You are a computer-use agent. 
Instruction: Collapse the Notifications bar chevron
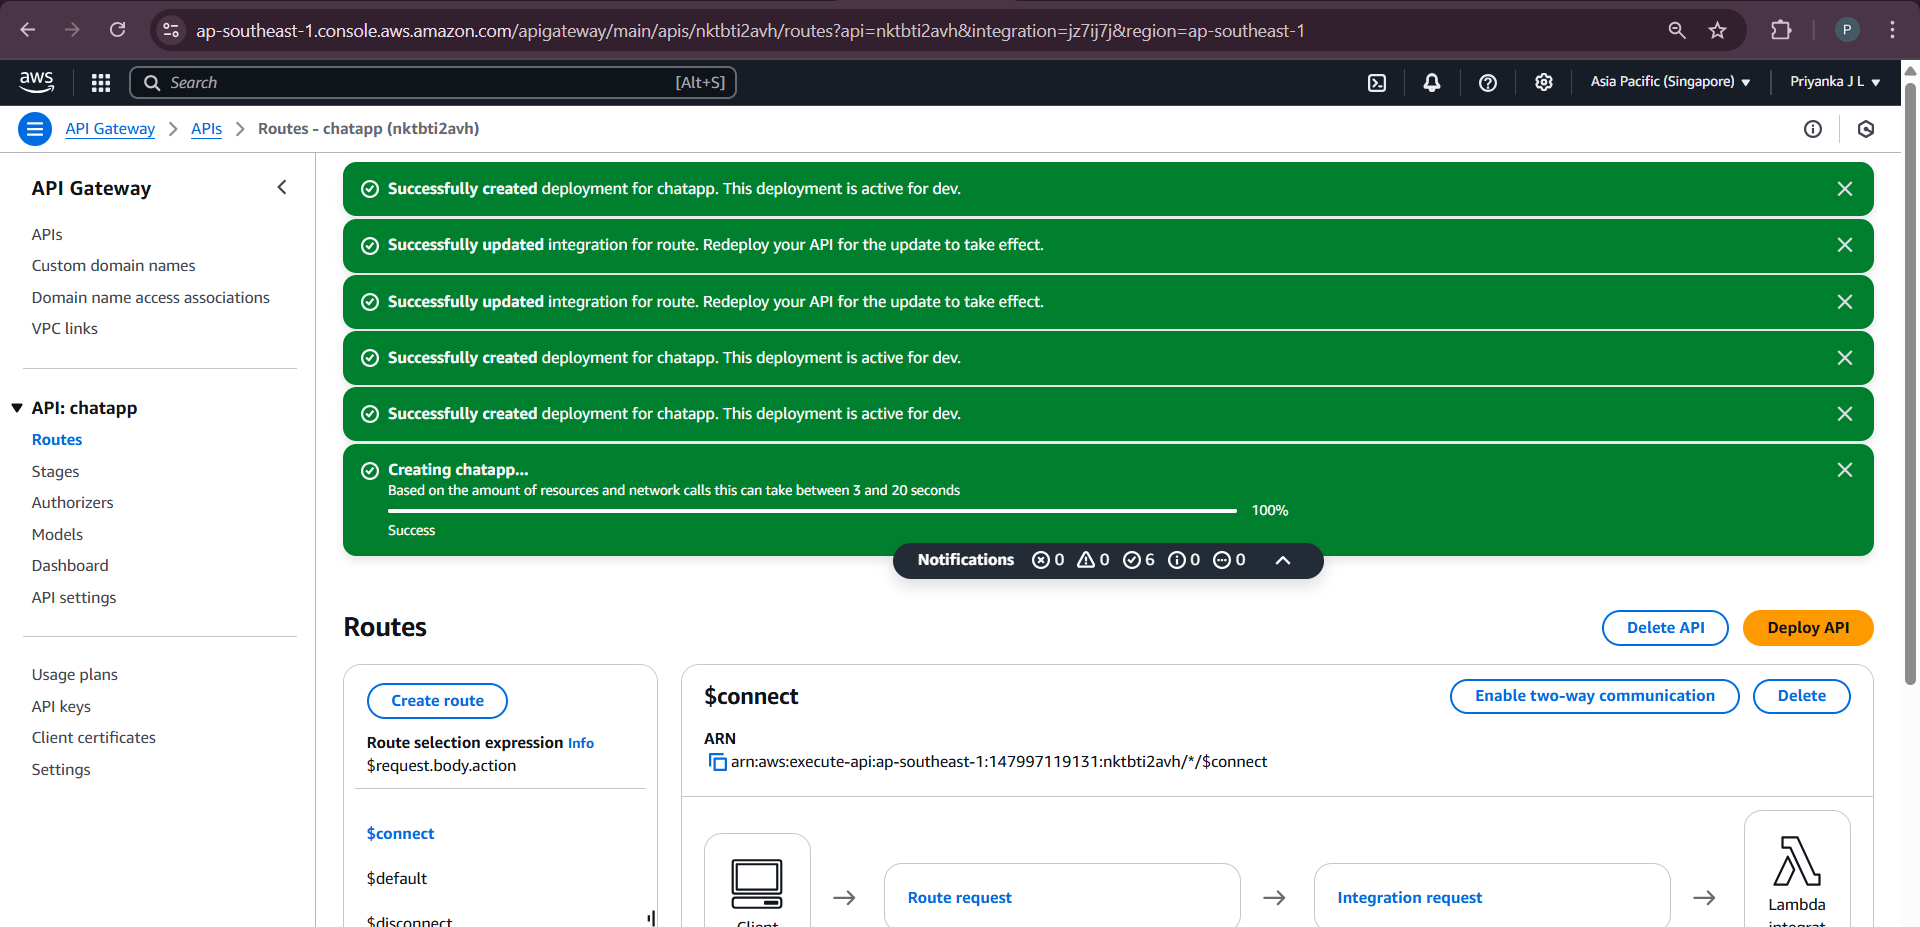[x=1283, y=560]
